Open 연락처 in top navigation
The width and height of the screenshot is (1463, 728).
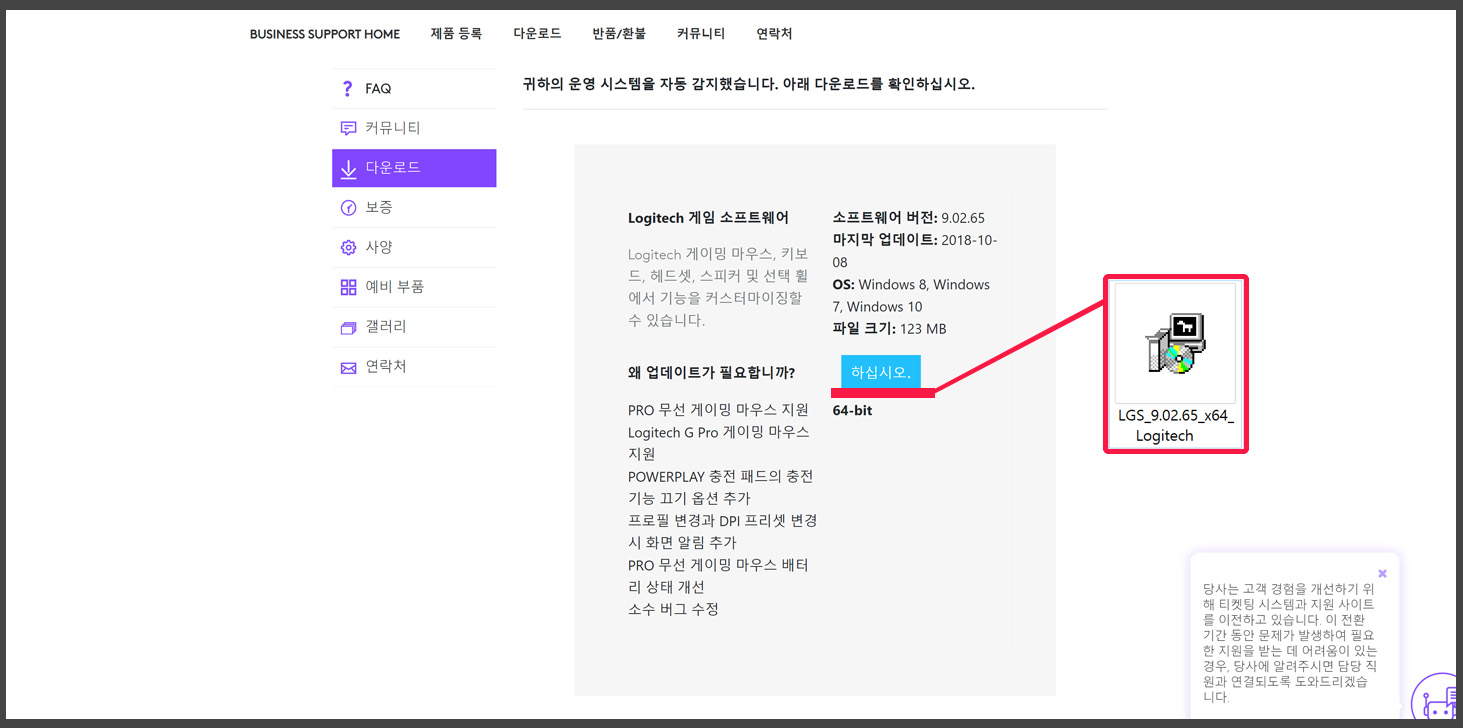point(774,33)
